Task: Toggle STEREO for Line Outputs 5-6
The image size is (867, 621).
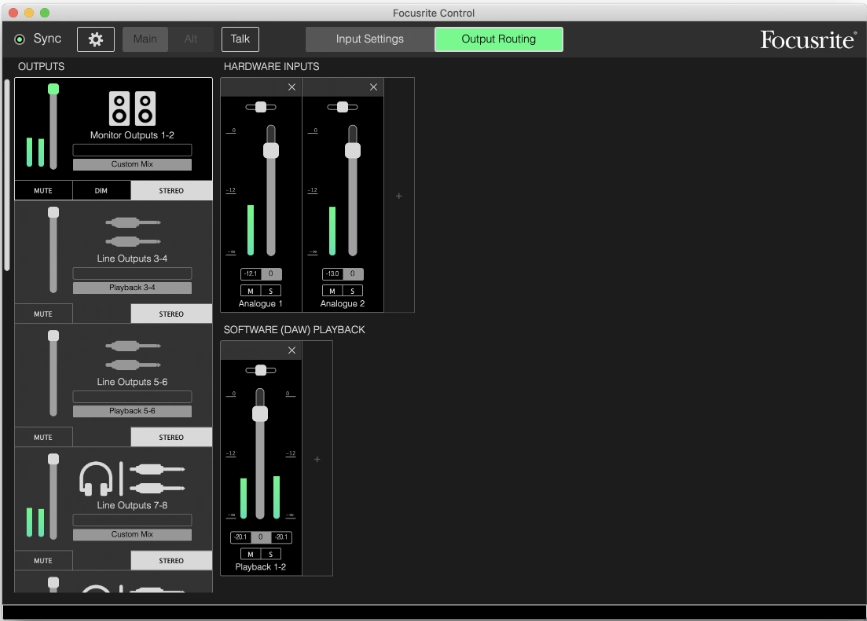Action: click(x=171, y=437)
